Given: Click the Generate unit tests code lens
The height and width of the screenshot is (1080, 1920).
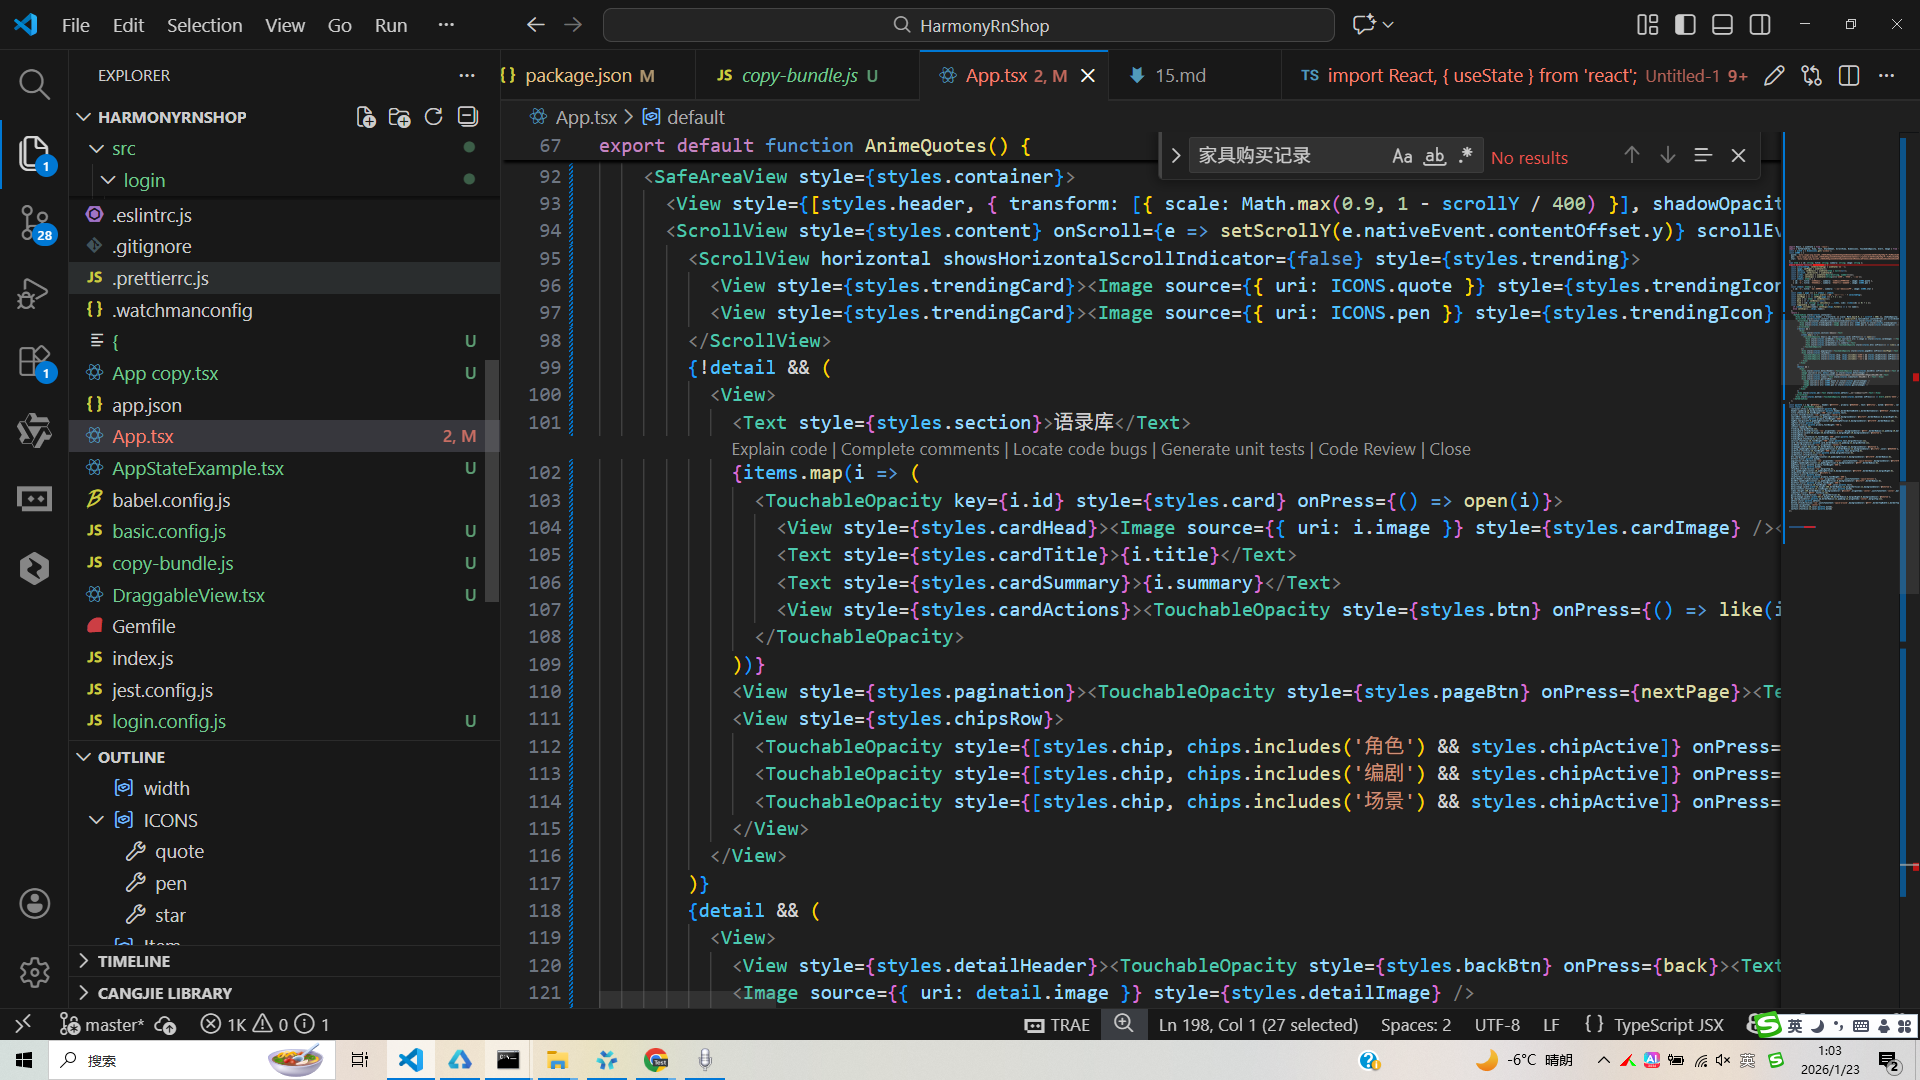Looking at the screenshot, I should [x=1232, y=449].
